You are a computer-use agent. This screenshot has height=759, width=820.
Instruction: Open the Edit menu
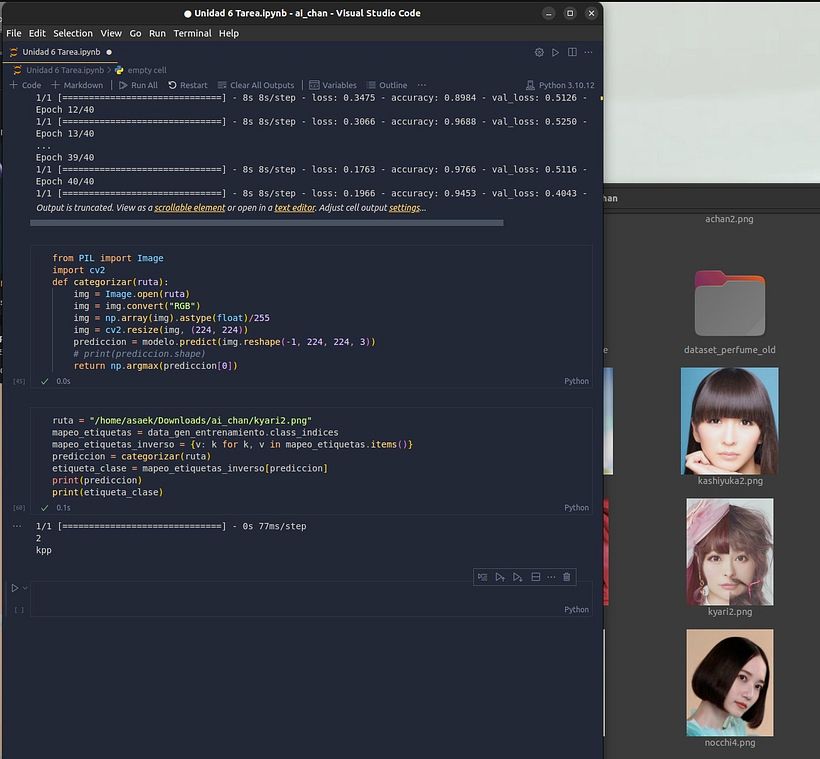point(37,33)
